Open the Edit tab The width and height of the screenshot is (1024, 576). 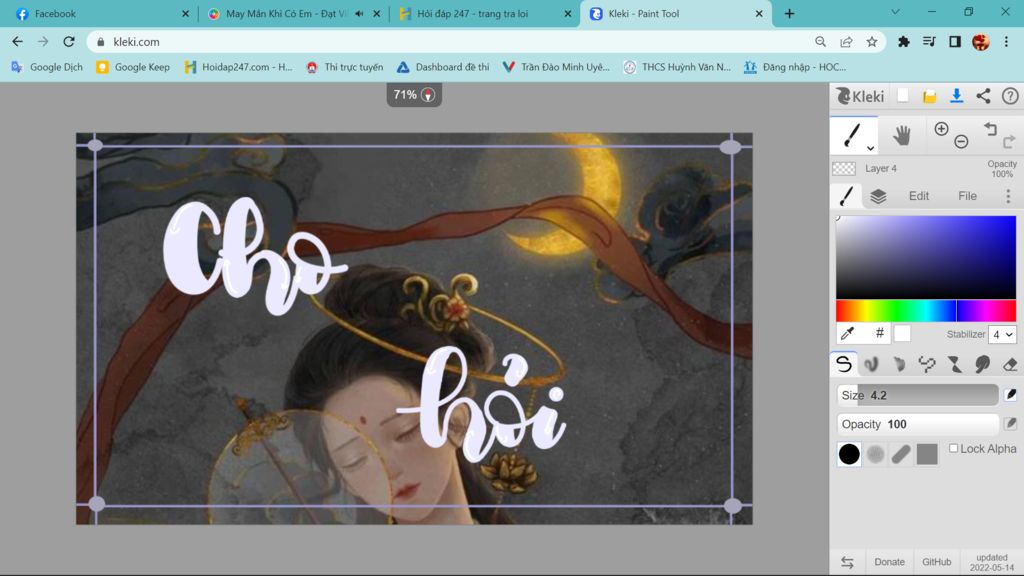919,196
